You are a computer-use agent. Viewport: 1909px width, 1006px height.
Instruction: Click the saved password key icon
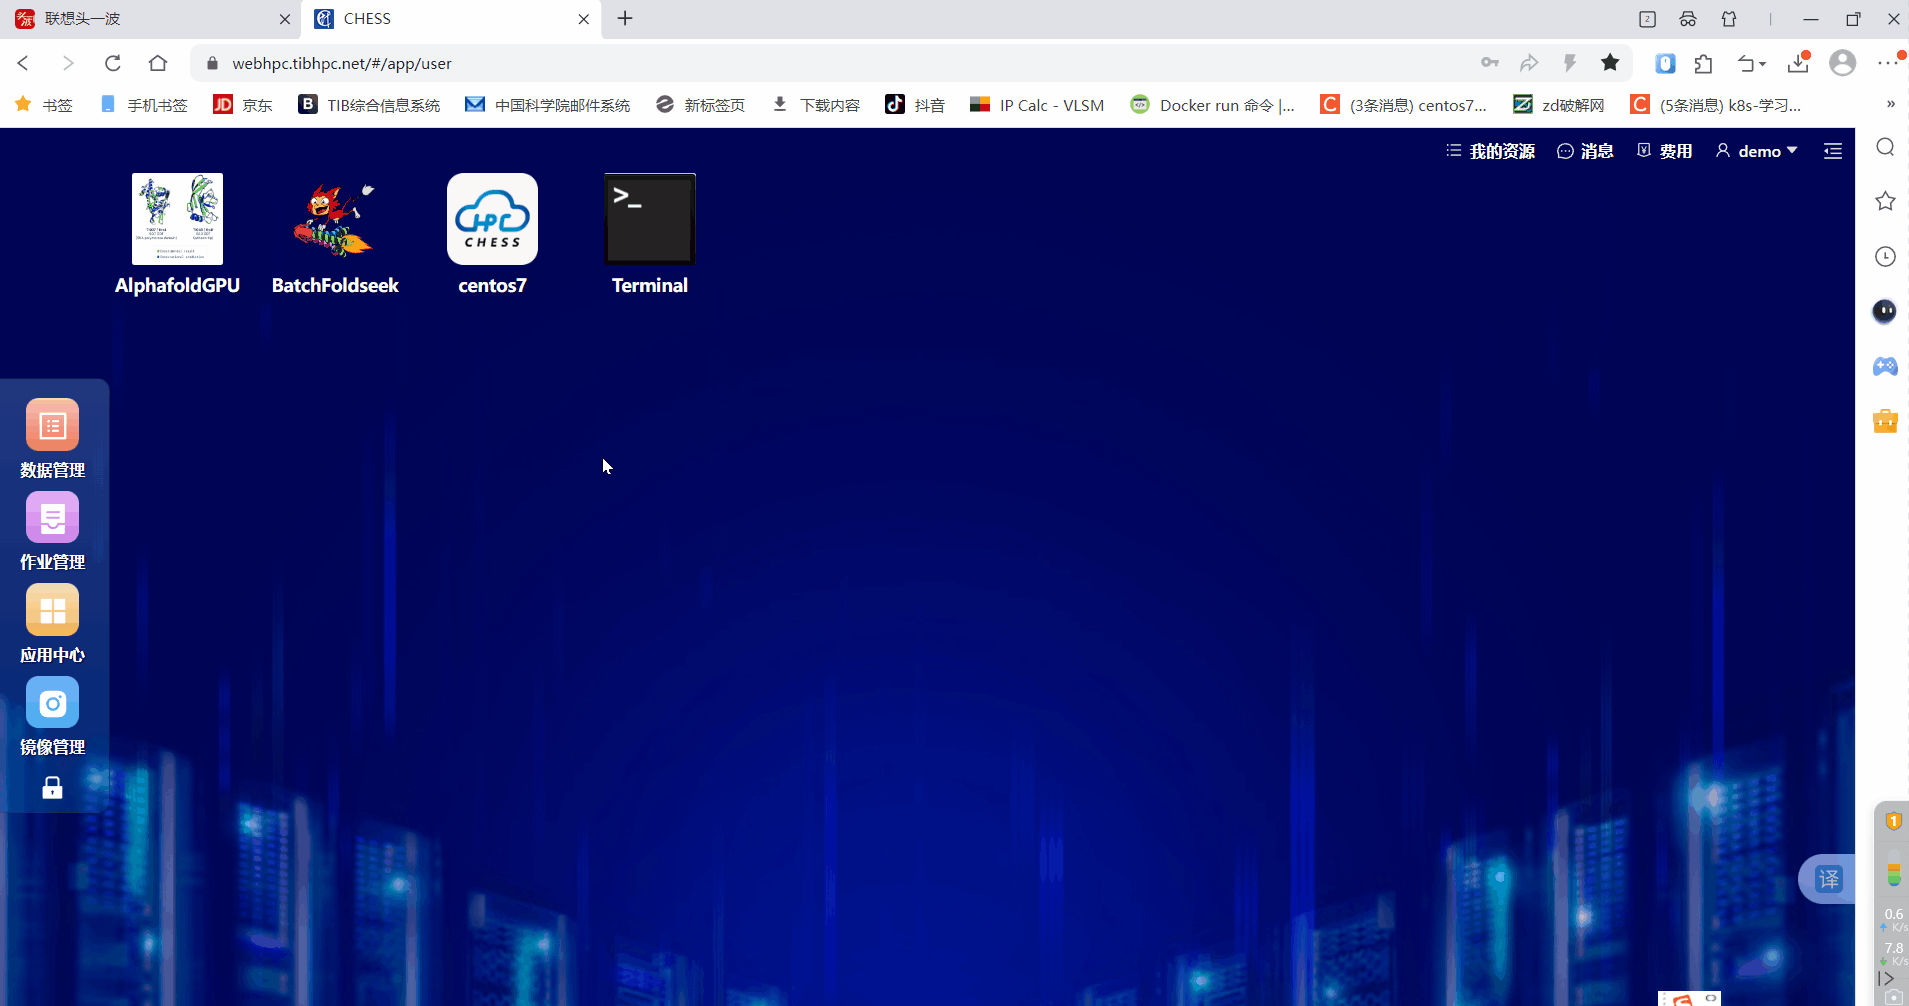[x=1490, y=63]
